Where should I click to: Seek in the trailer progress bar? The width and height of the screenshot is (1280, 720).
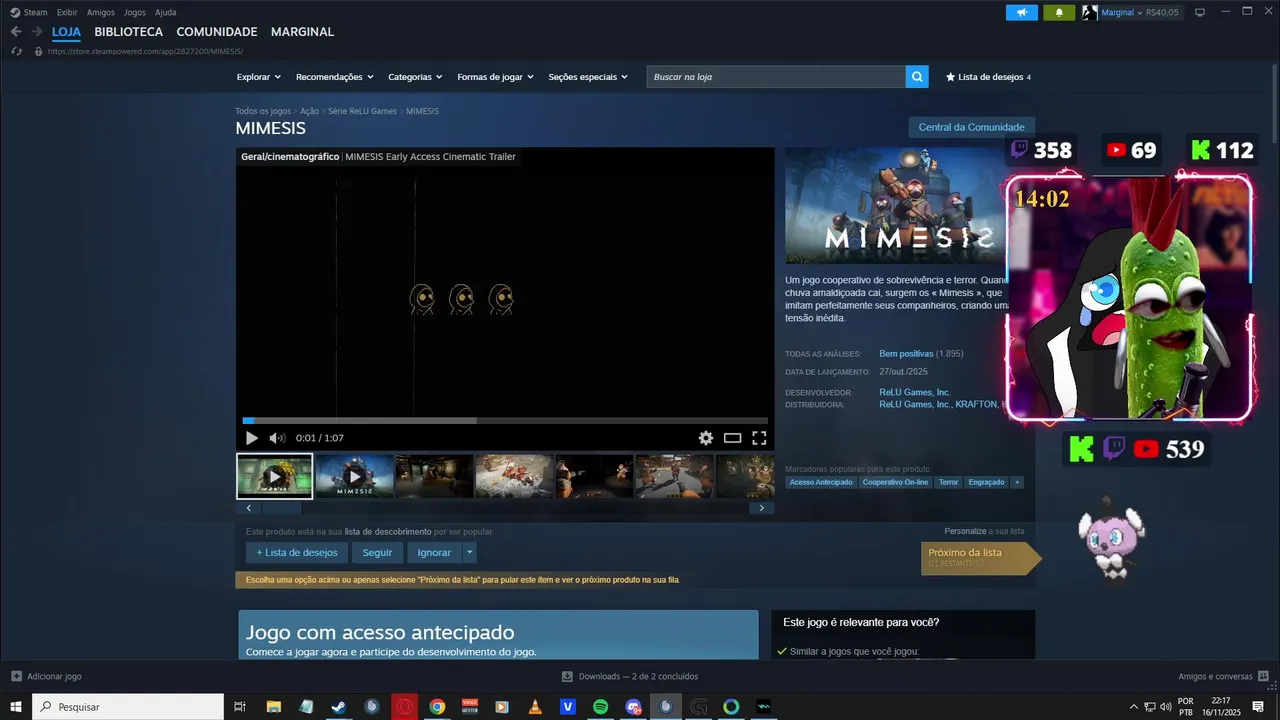(505, 421)
